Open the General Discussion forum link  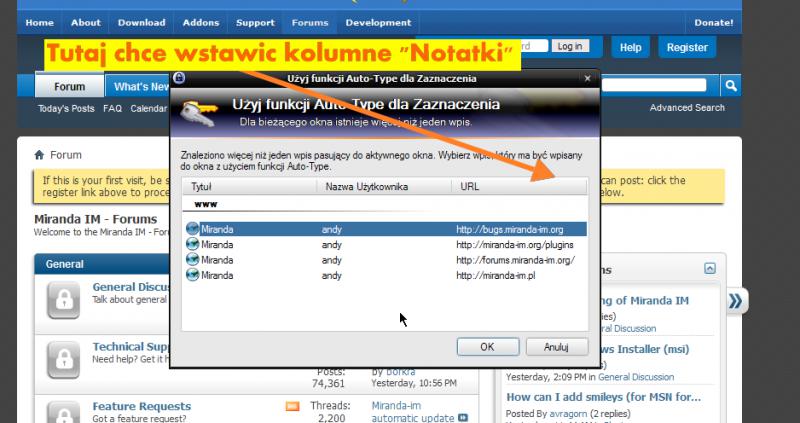pos(129,287)
